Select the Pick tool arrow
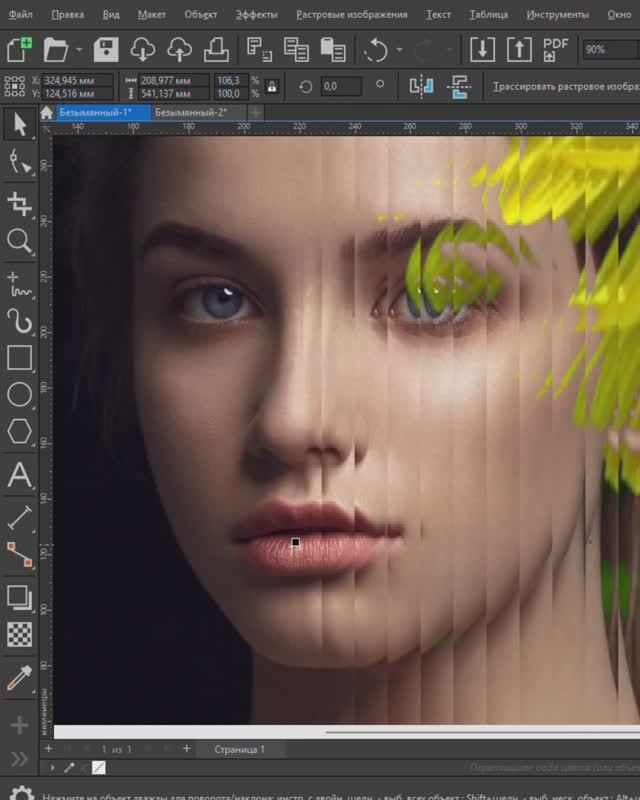This screenshot has width=640, height=800. [19, 124]
